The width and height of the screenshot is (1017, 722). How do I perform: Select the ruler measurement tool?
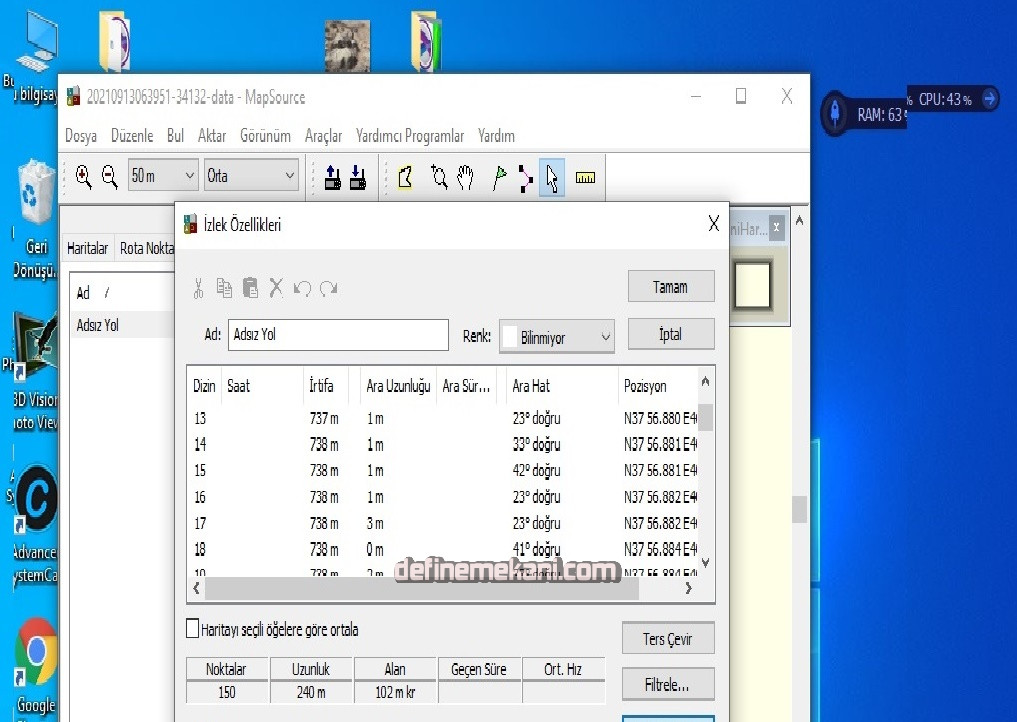click(585, 178)
